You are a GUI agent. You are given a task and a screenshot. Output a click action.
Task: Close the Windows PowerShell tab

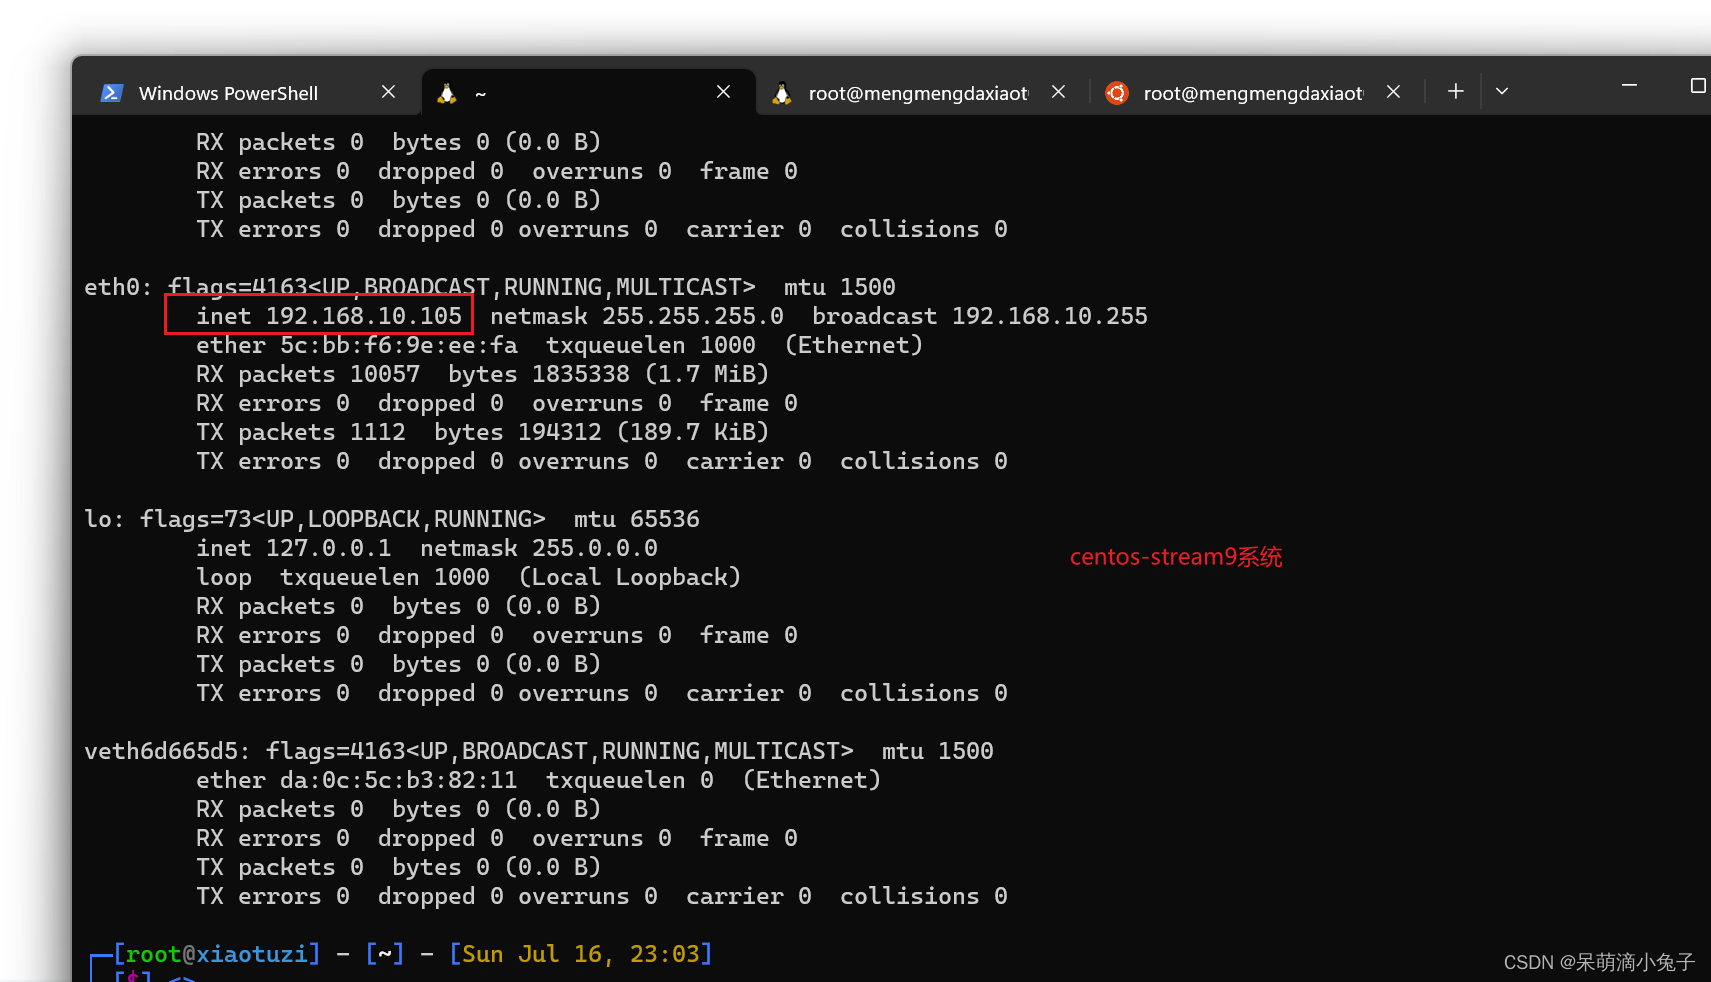click(389, 91)
